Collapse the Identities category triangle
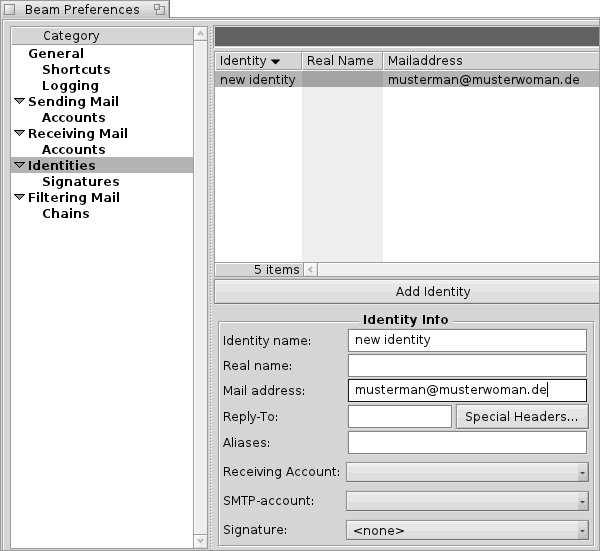 click(x=20, y=166)
